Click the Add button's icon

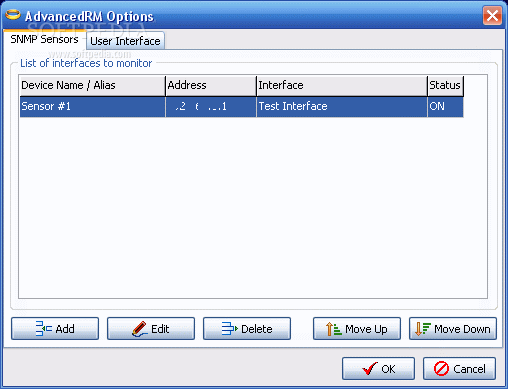tap(44, 328)
